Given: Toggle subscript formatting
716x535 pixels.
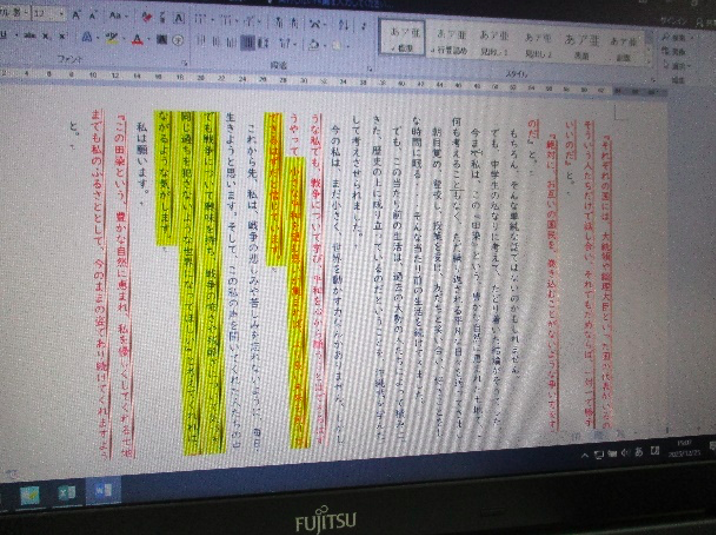Looking at the screenshot, I should [45, 36].
